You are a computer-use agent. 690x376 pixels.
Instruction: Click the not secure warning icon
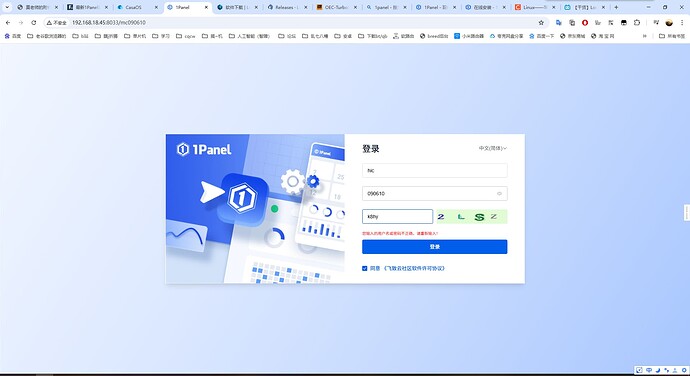tap(49, 22)
